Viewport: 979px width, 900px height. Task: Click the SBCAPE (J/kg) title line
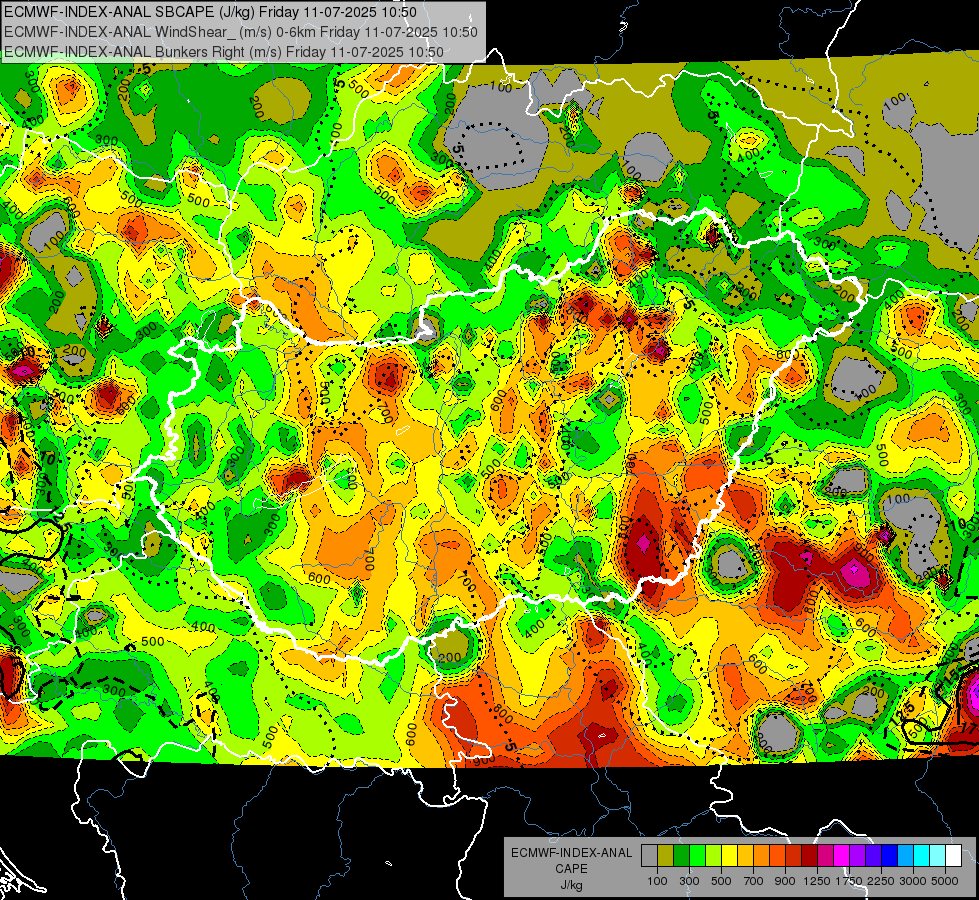coord(210,12)
